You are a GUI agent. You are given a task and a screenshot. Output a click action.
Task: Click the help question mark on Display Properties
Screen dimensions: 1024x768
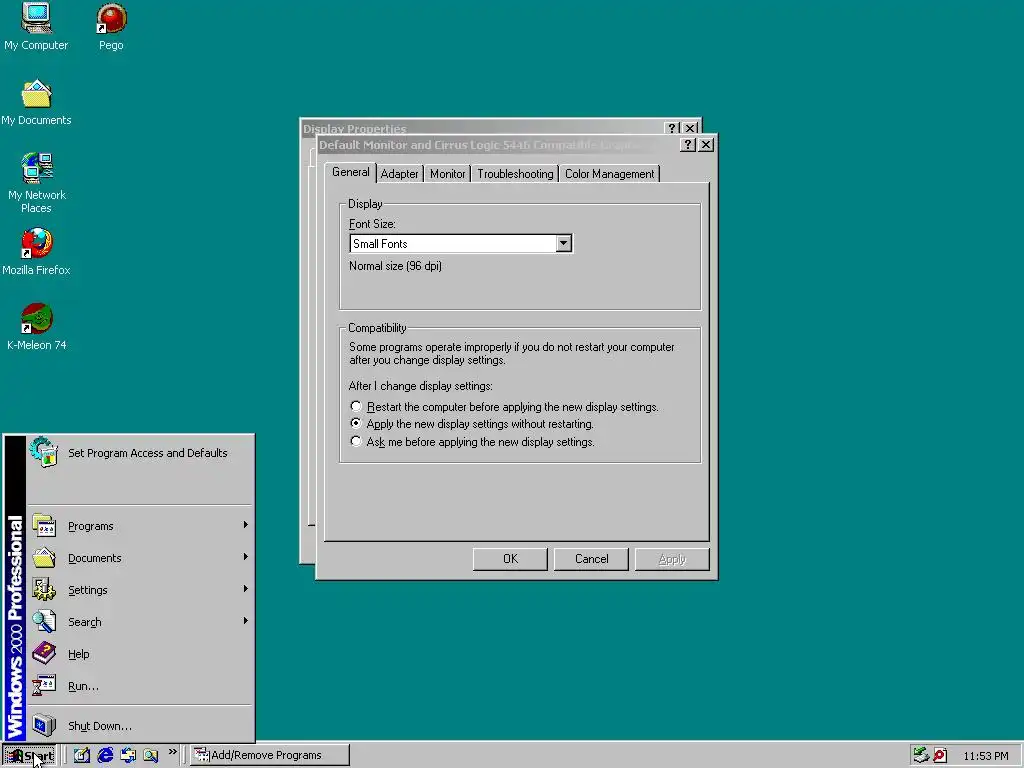click(x=672, y=128)
